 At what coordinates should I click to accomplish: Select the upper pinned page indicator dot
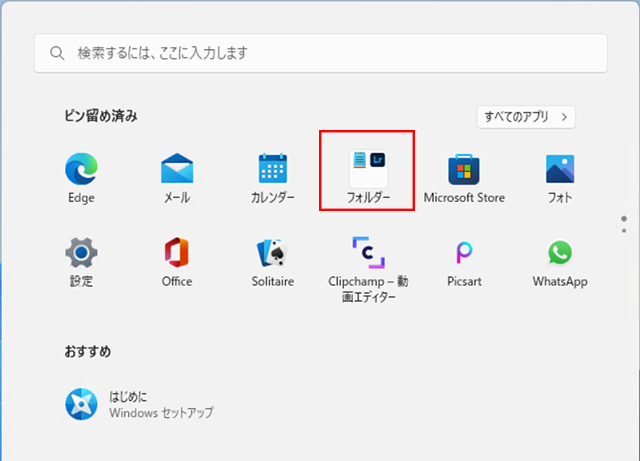[623, 217]
